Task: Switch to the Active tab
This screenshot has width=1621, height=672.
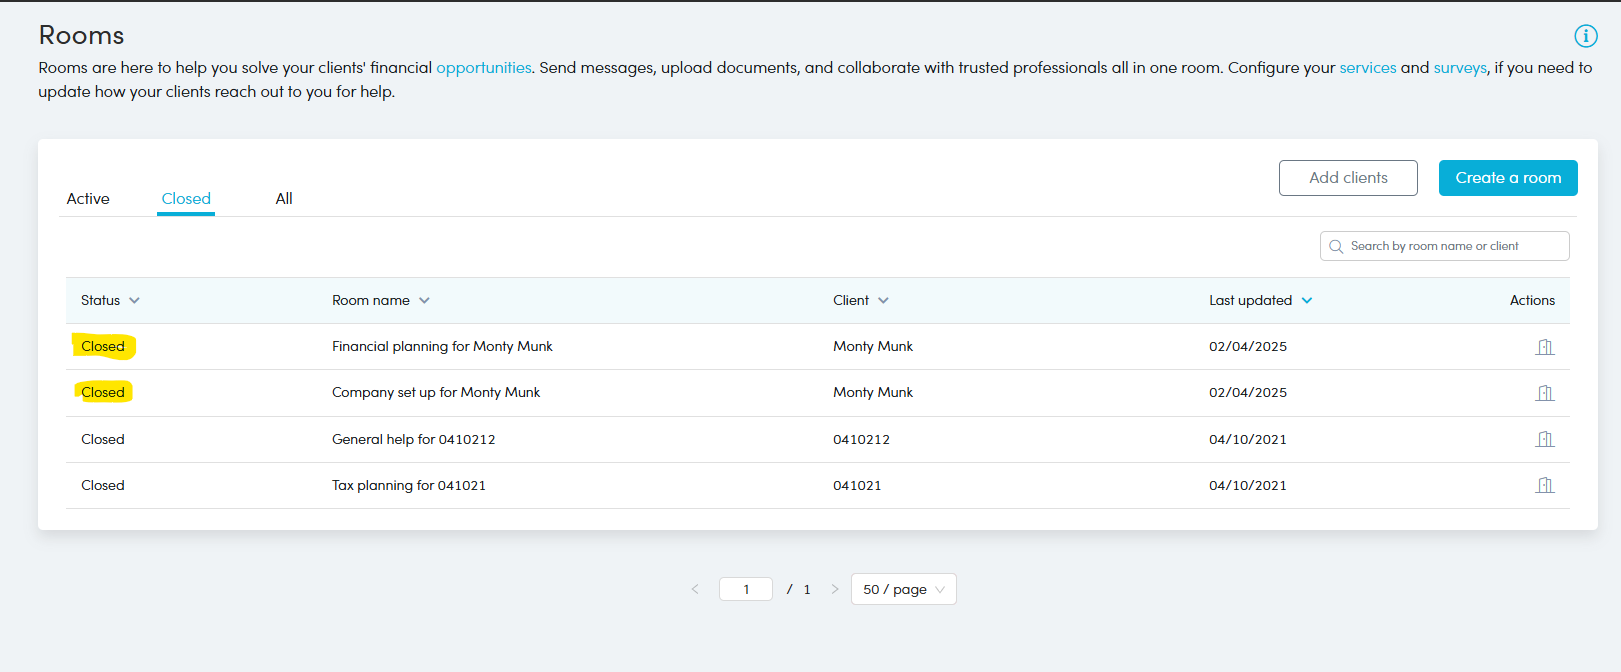Action: pyautogui.click(x=88, y=199)
